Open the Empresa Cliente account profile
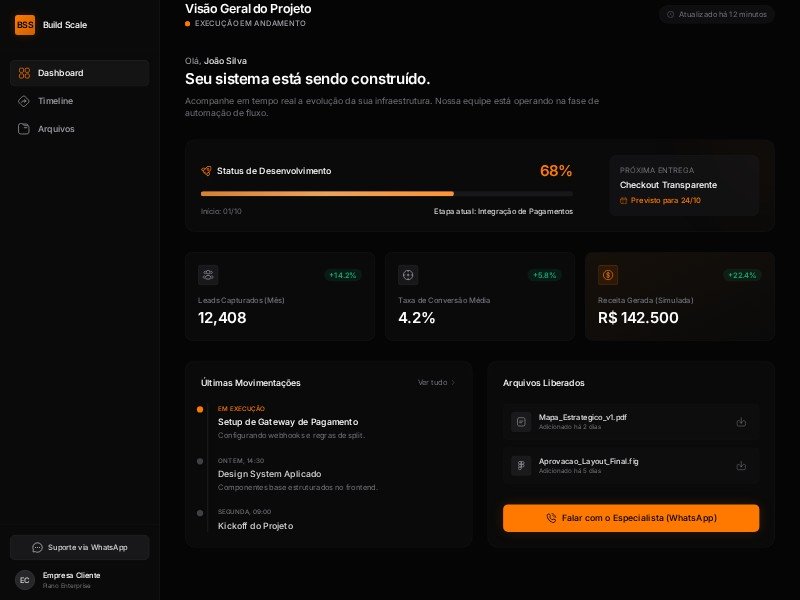The height and width of the screenshot is (600, 800). click(70, 580)
